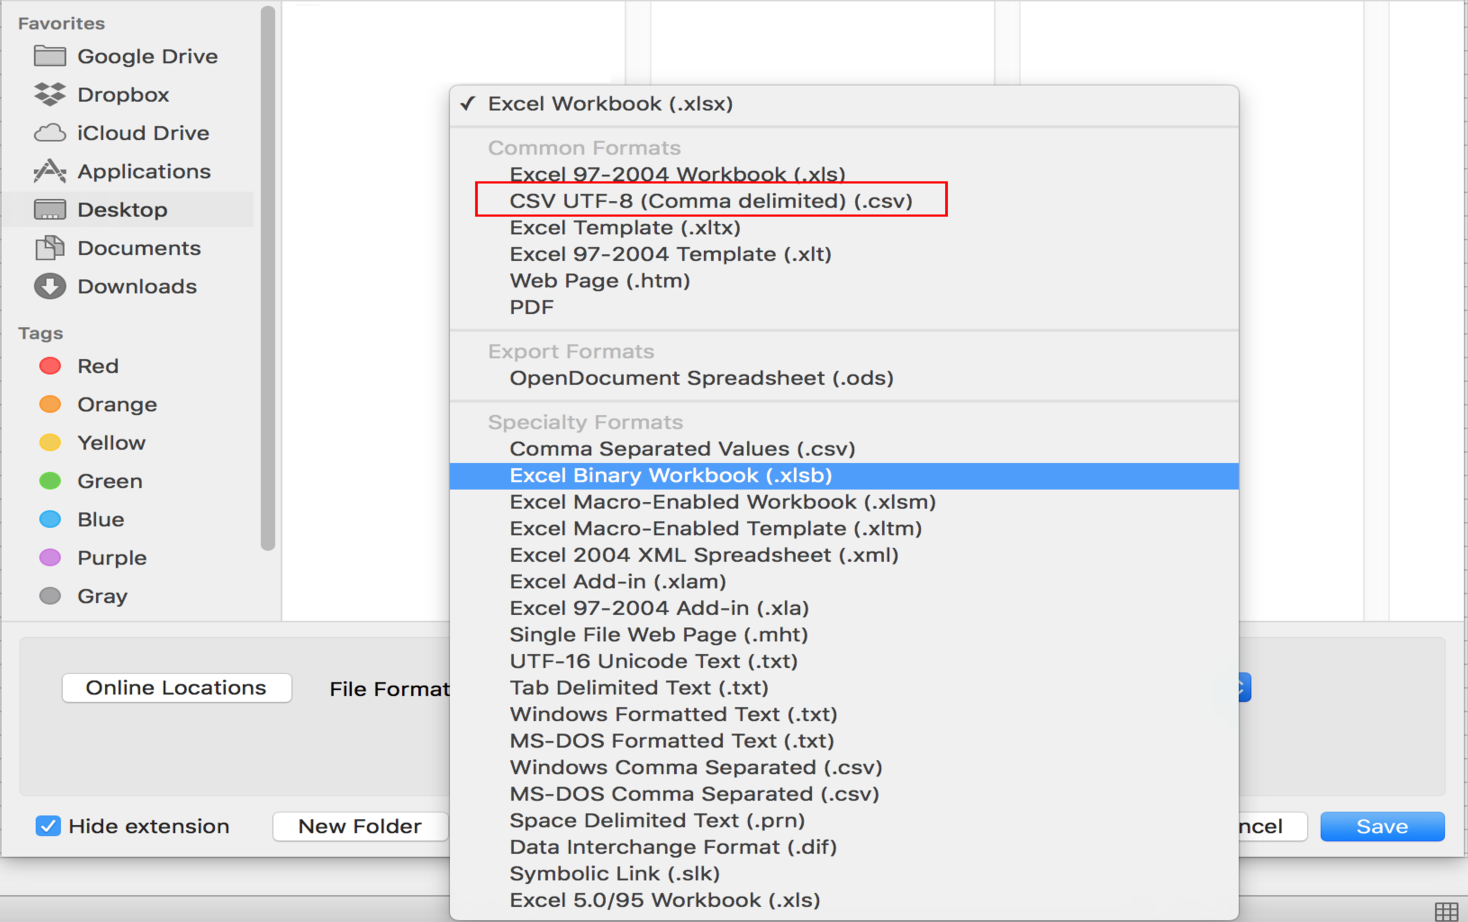Click the Google Drive folder icon
This screenshot has width=1468, height=922.
click(x=49, y=56)
